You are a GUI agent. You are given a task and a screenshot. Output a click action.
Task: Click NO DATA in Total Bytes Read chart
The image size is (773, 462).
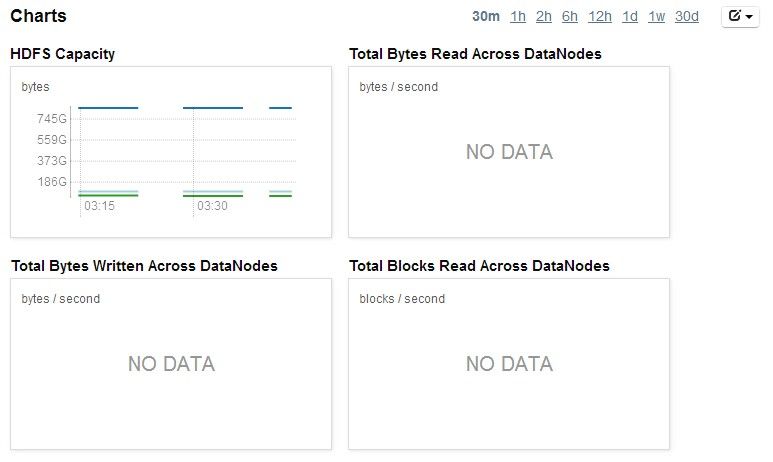point(509,152)
